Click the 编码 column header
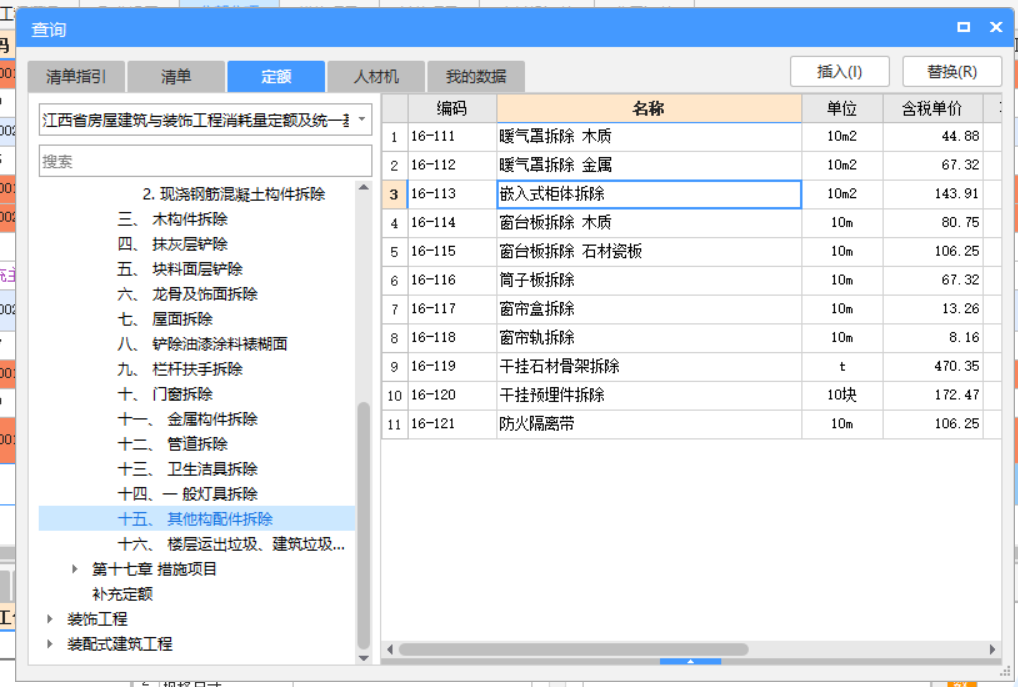Screen dimensions: 1018x687 (x=452, y=108)
